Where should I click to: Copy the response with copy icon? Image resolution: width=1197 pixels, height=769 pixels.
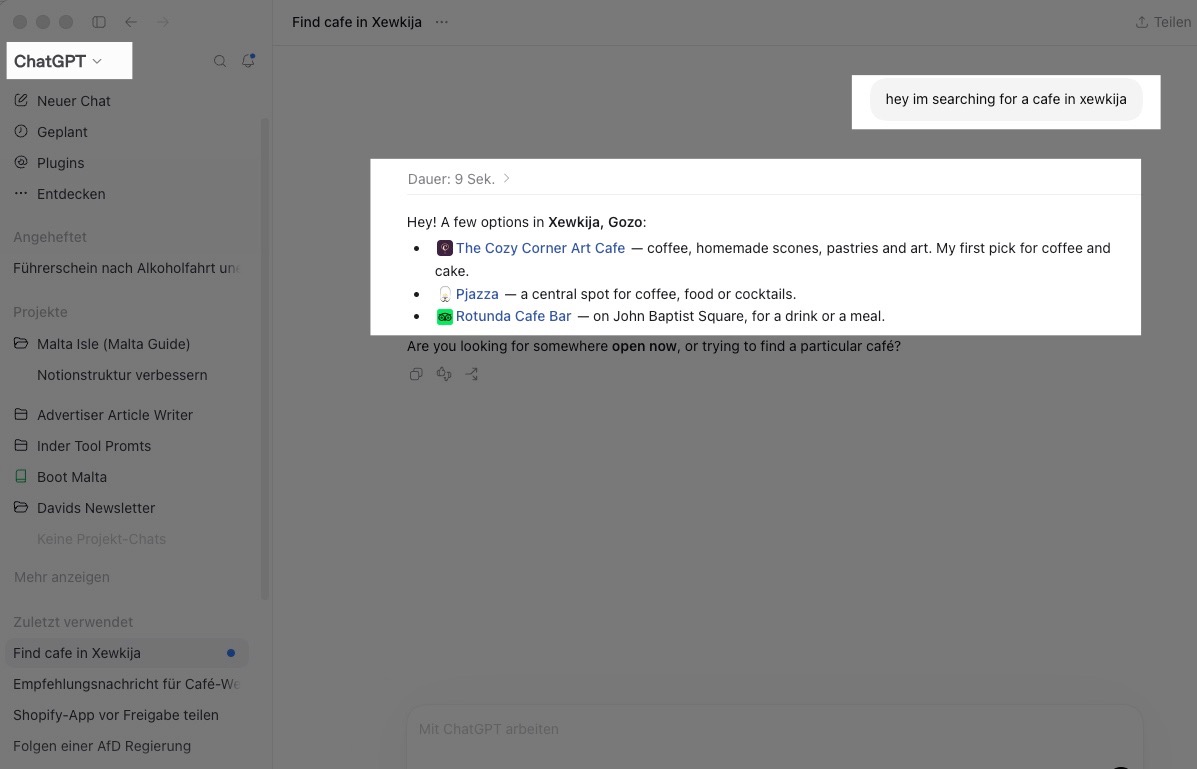(416, 373)
